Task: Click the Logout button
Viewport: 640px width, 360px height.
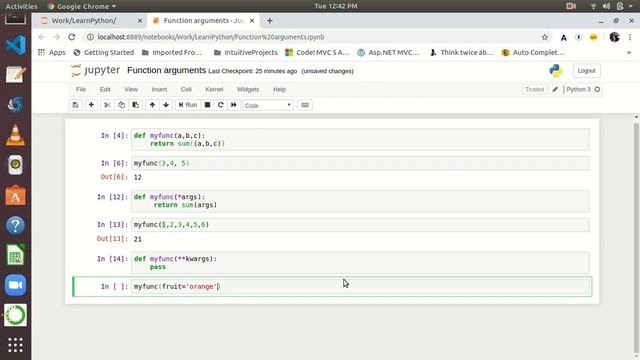Action: click(x=586, y=71)
